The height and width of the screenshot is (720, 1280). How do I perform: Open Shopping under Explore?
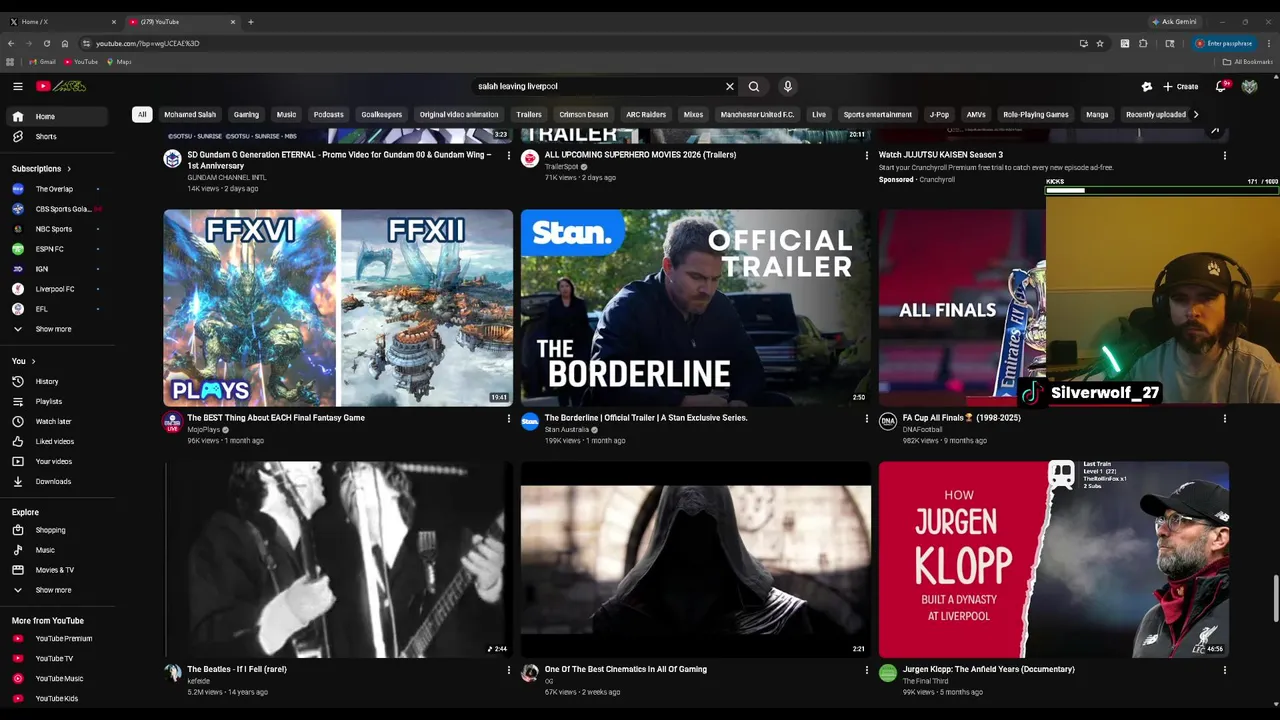tap(57, 530)
